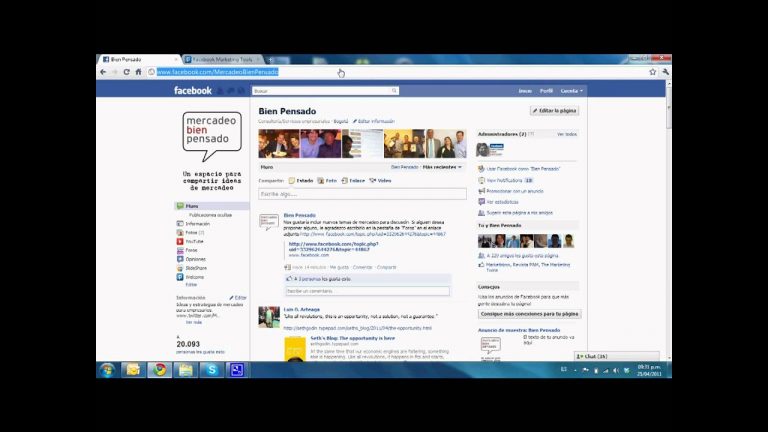768x432 pixels.
Task: Go to Perfil in the Facebook header
Action: [546, 91]
